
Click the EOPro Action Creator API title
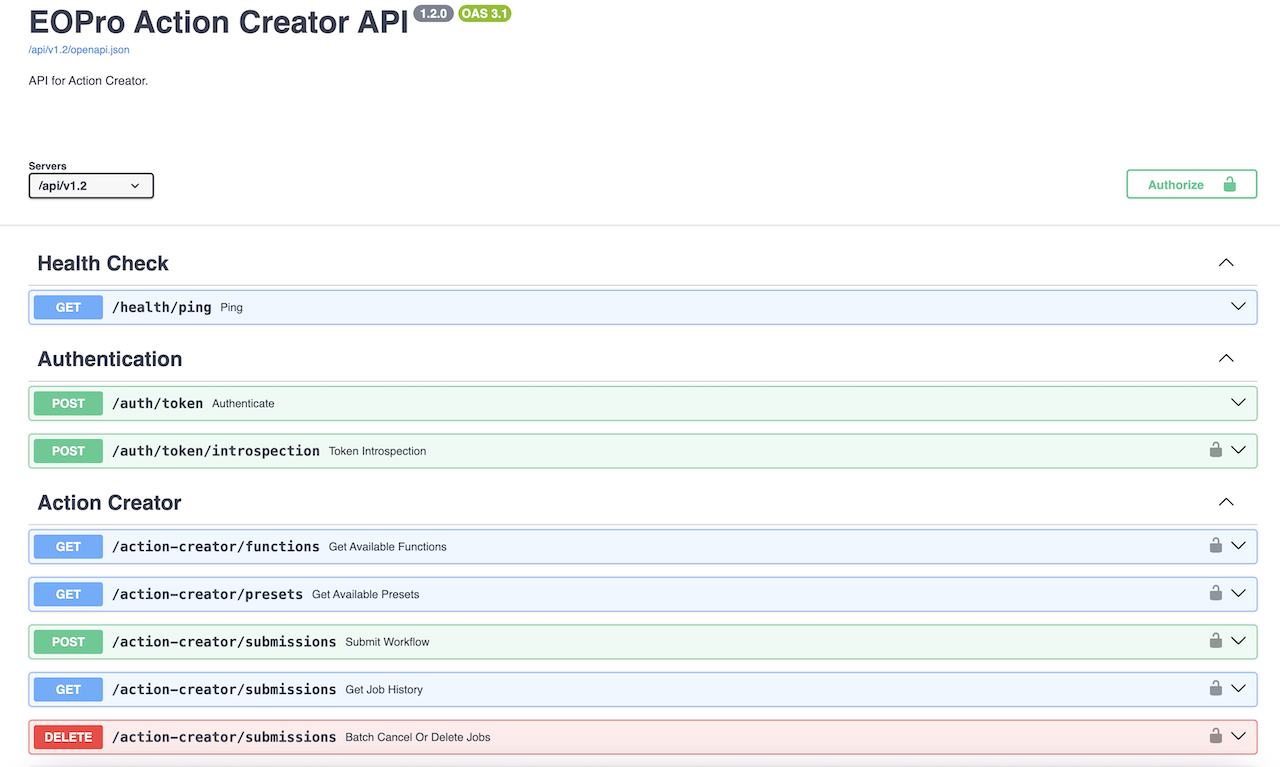coord(218,22)
